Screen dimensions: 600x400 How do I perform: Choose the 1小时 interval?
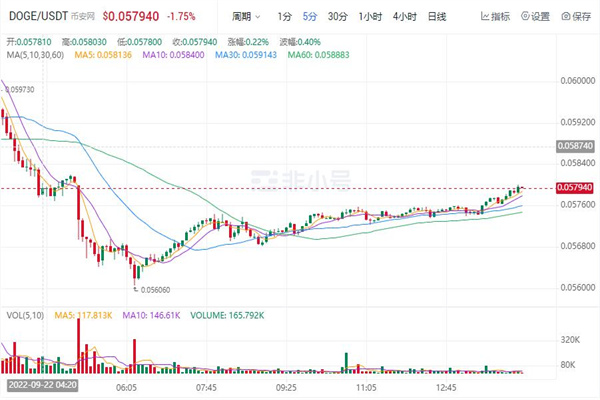click(x=370, y=17)
